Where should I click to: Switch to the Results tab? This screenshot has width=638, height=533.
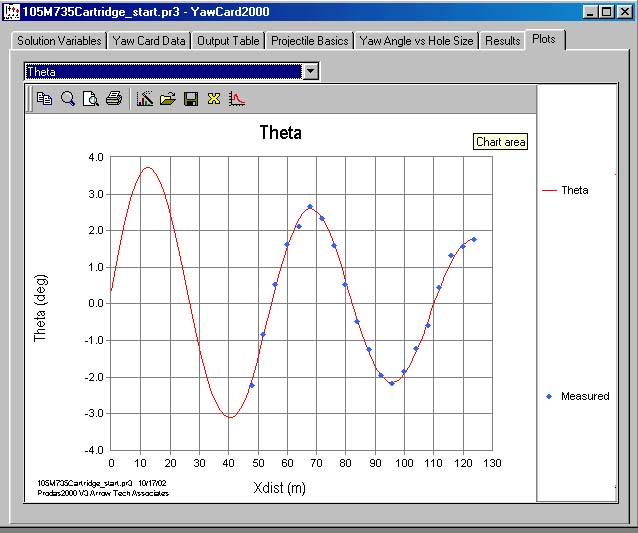(x=502, y=41)
